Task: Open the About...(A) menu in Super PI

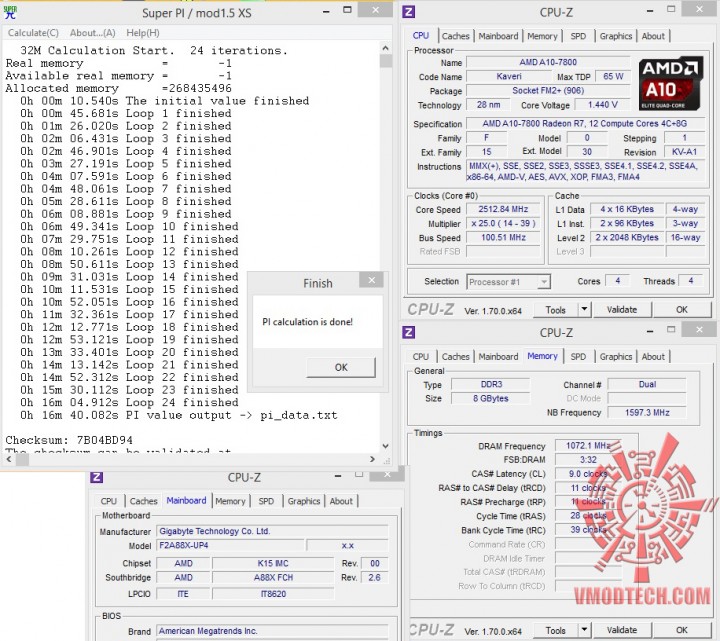Action: (92, 33)
